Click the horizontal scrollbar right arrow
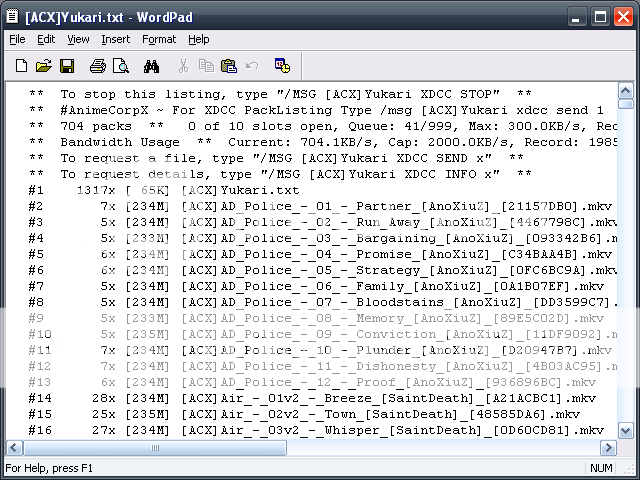The image size is (640, 480). click(x=608, y=447)
